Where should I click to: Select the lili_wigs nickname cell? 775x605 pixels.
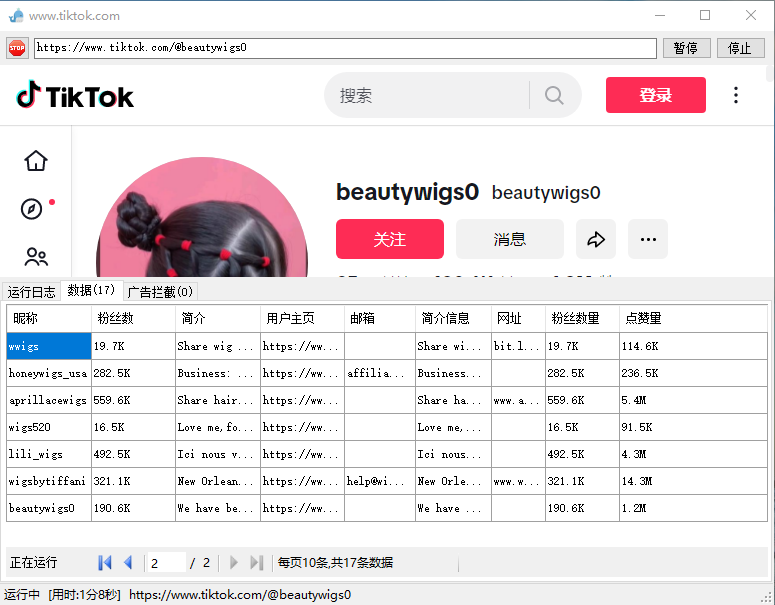pyautogui.click(x=49, y=454)
